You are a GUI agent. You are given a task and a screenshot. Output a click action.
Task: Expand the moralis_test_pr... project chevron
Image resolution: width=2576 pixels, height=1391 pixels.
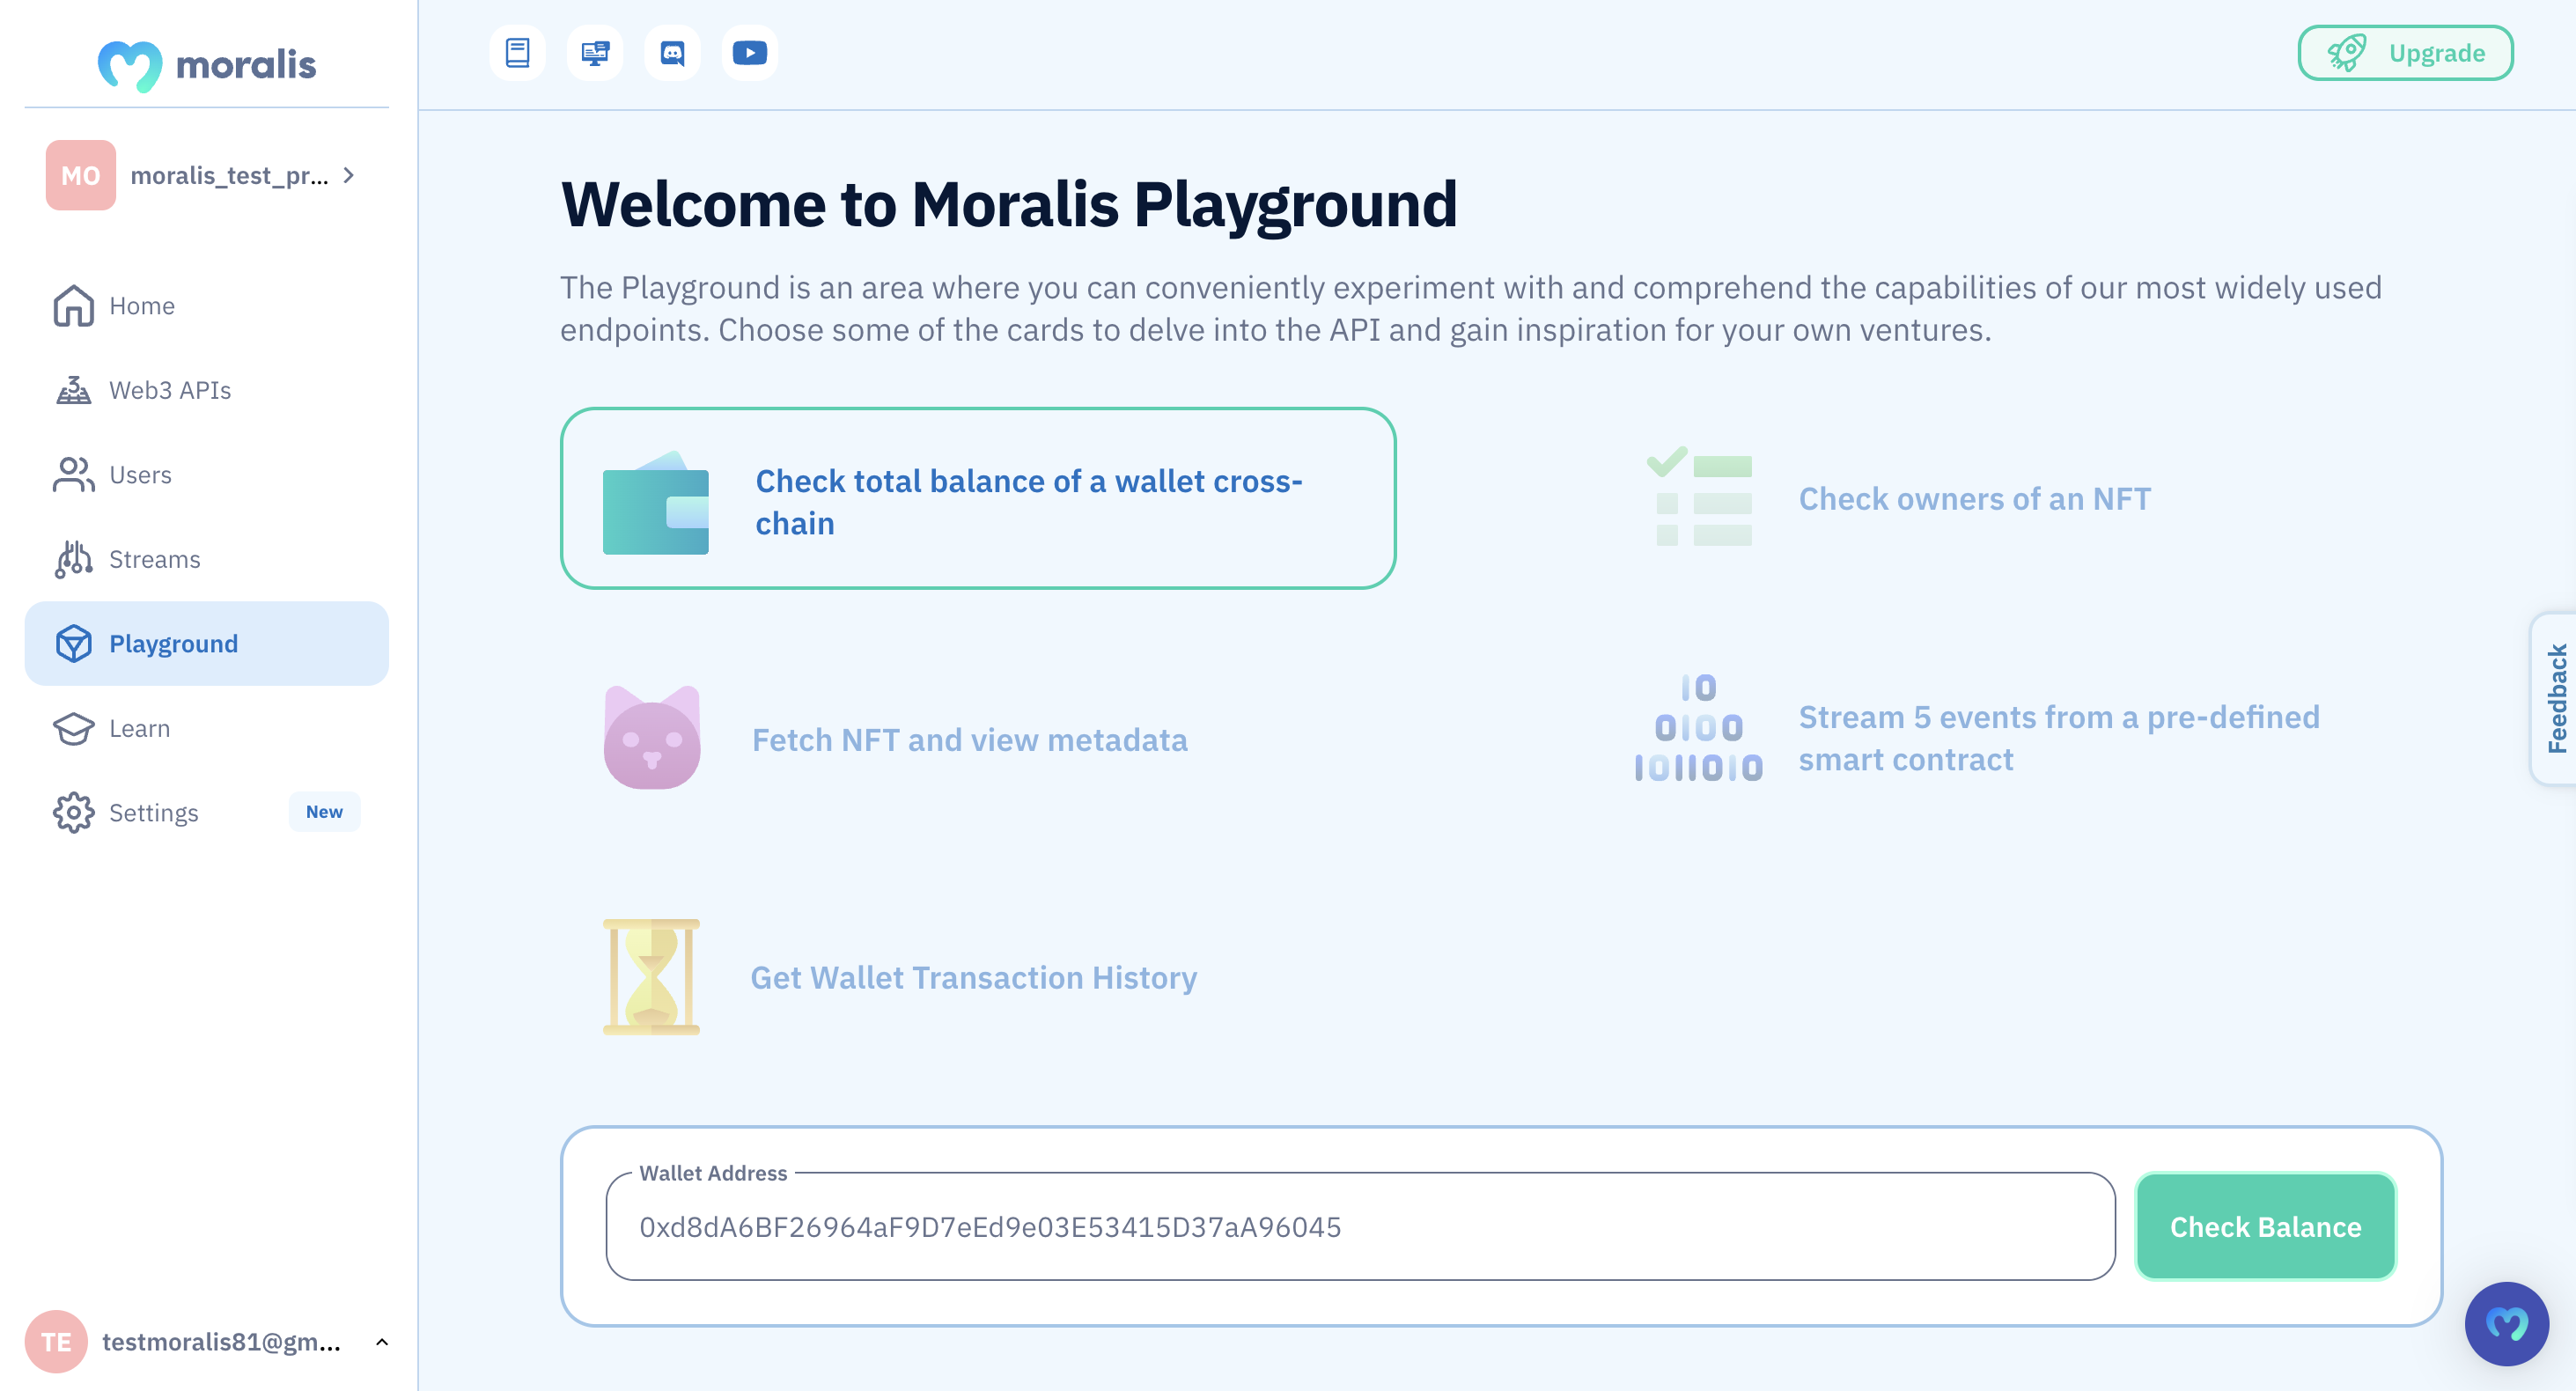349,175
